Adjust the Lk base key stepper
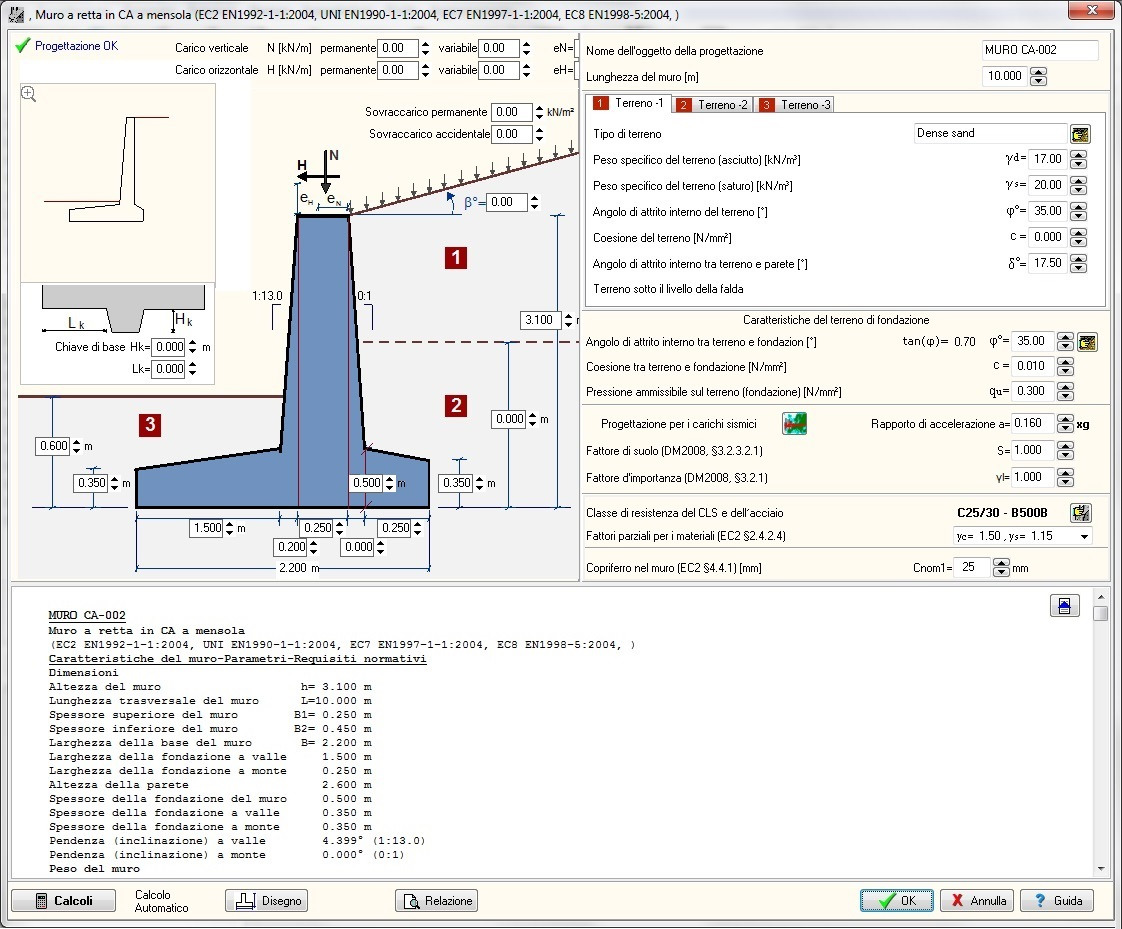This screenshot has width=1122, height=929. coord(192,369)
